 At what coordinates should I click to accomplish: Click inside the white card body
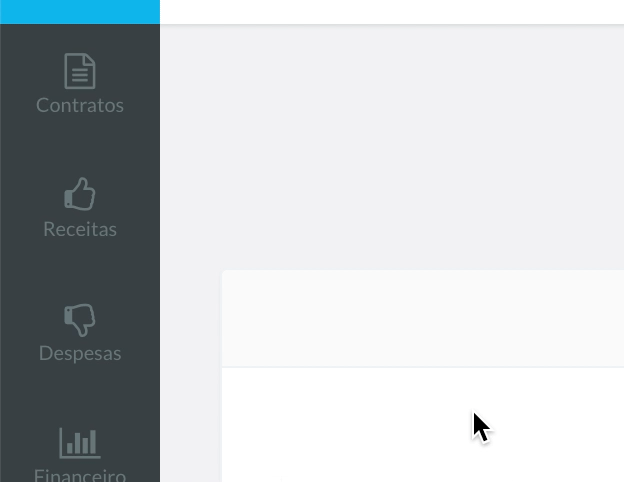[x=423, y=425]
